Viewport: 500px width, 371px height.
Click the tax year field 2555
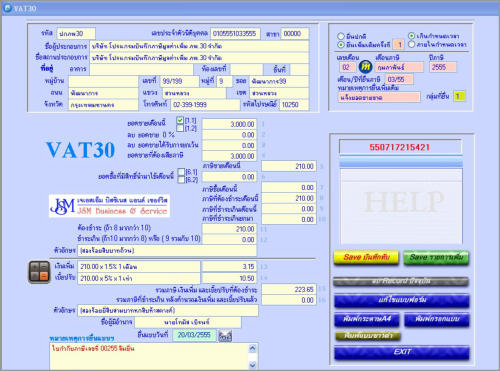[443, 67]
